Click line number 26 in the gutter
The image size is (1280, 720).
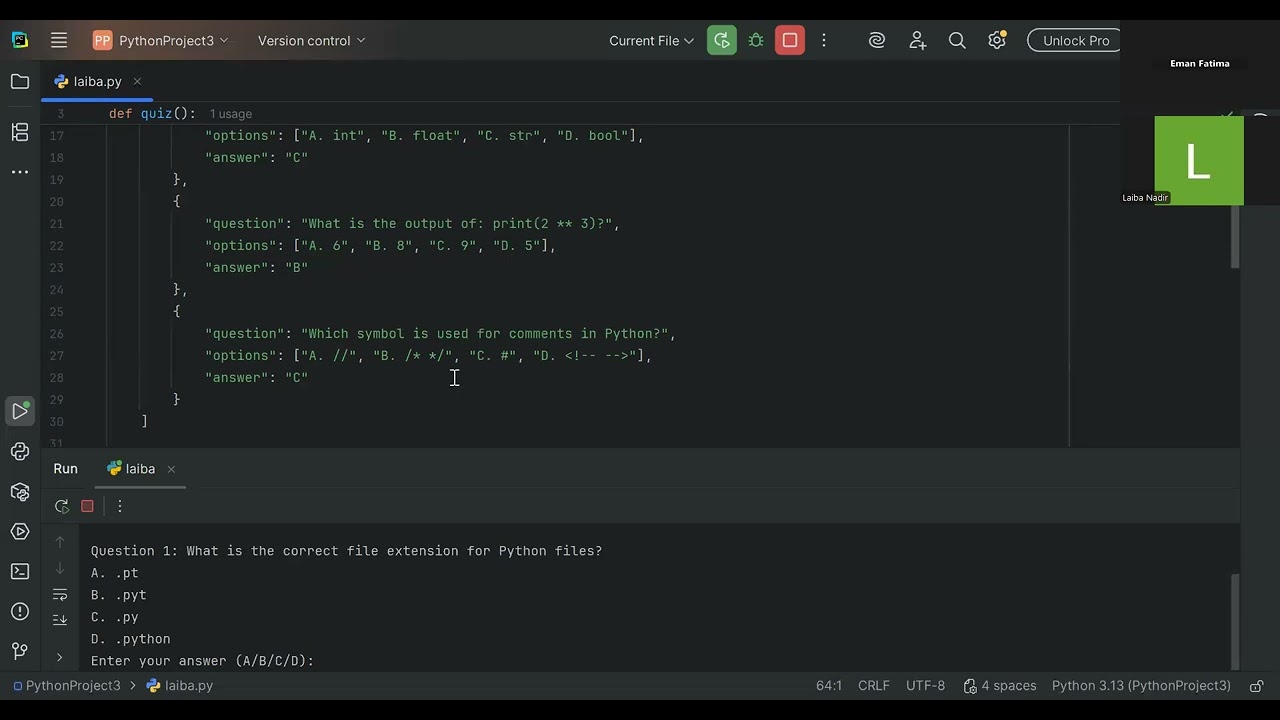56,334
